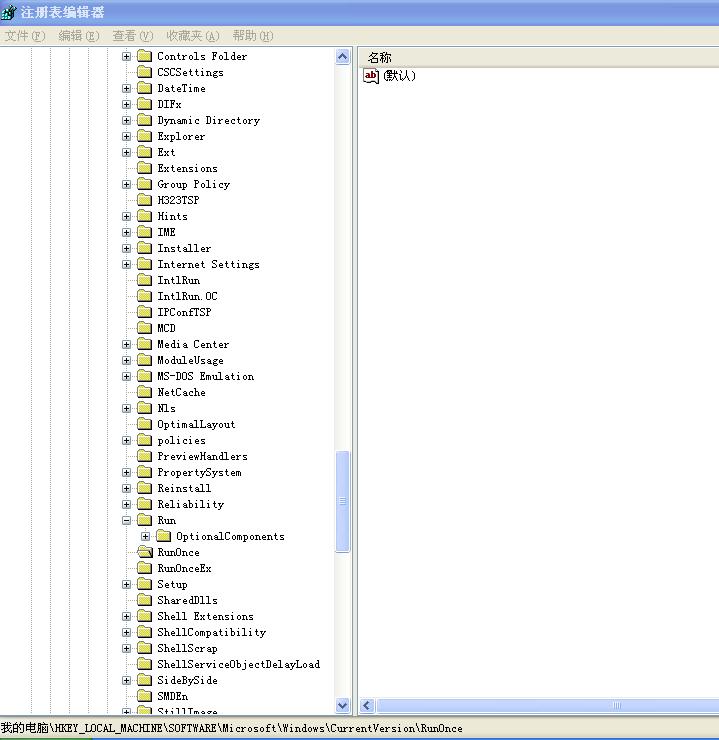
Task: Click the Run folder icon
Action: click(144, 520)
